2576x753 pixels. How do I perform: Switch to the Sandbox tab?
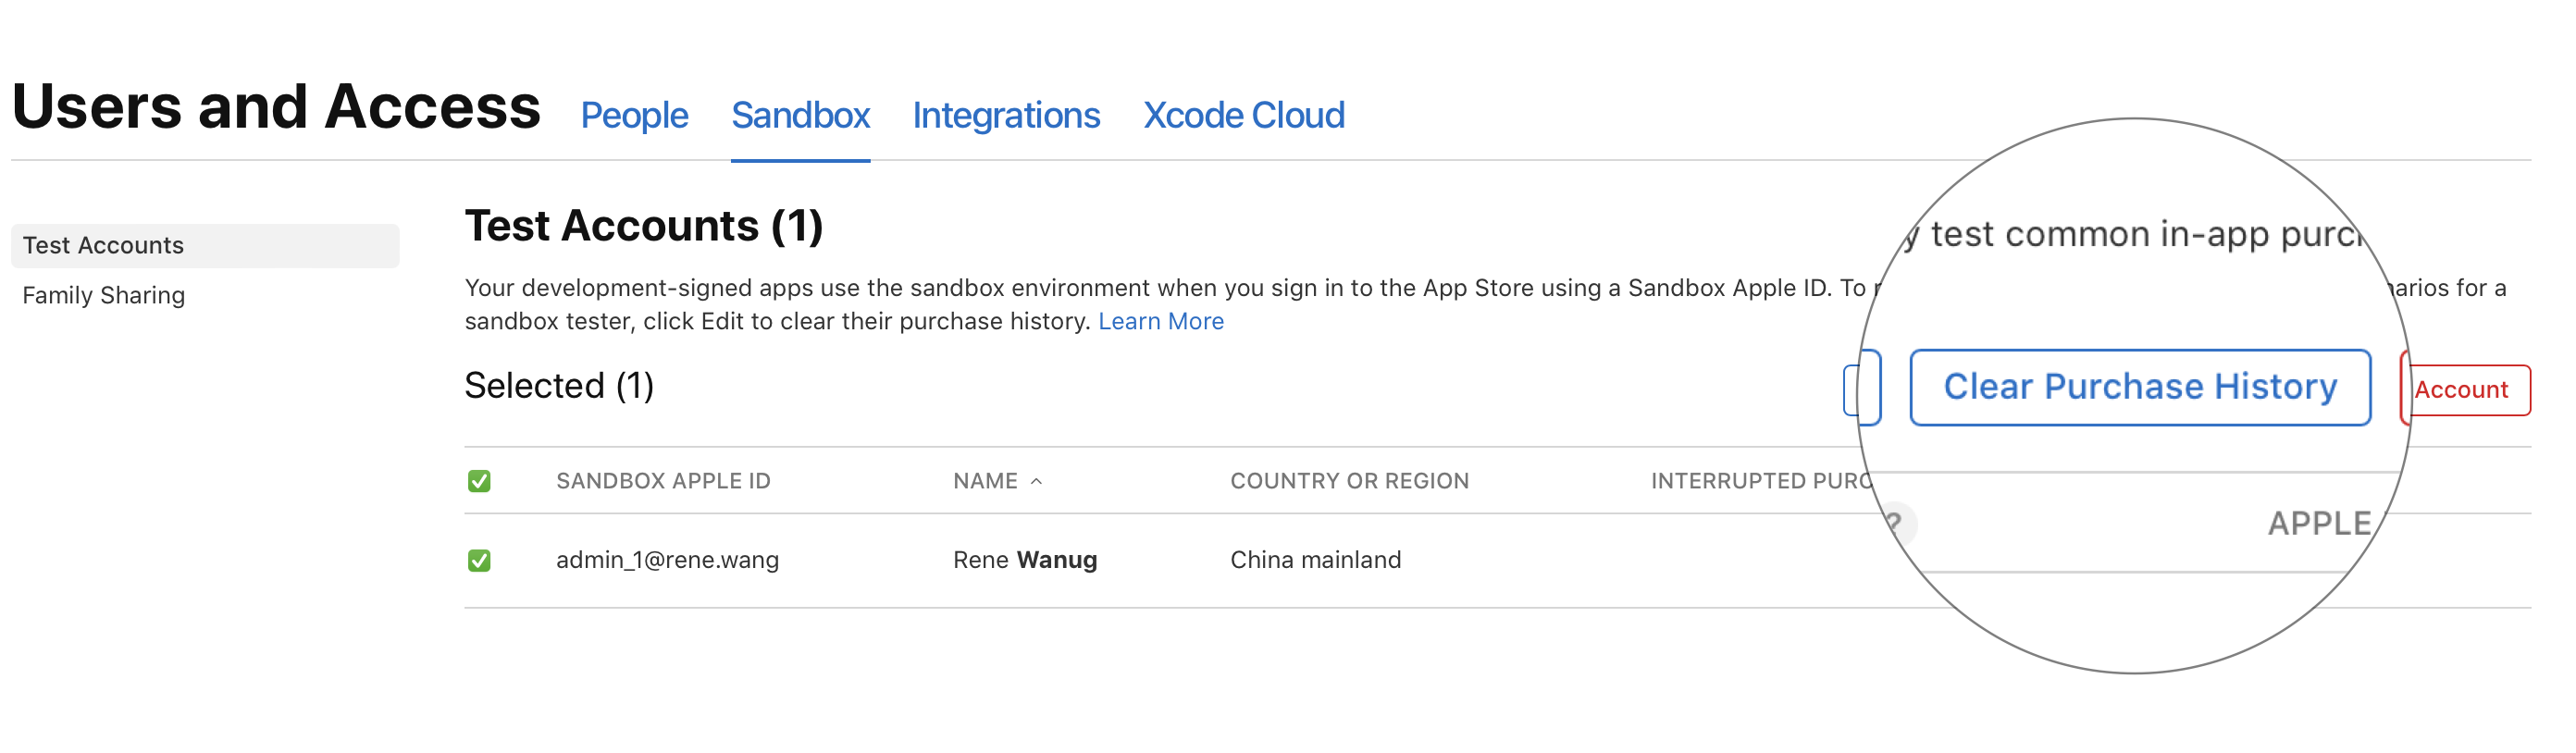click(800, 116)
